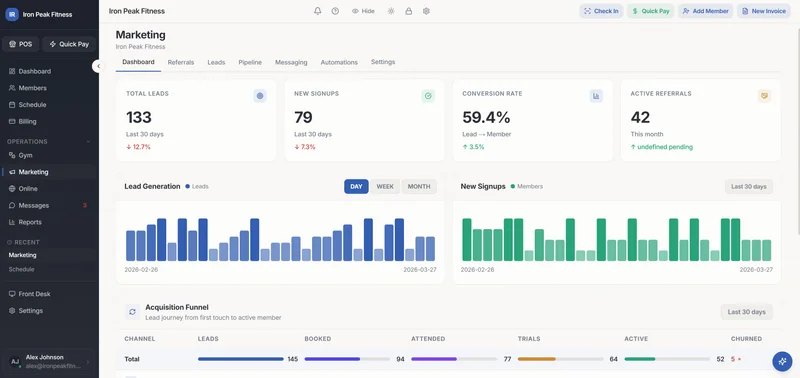Switch to the Automations tab

pos(339,62)
